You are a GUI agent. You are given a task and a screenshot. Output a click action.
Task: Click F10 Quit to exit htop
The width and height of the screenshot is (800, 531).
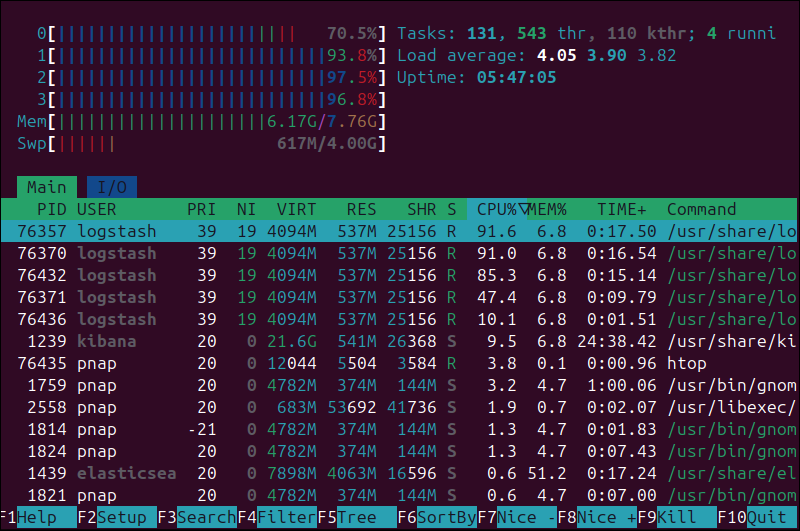tap(766, 519)
